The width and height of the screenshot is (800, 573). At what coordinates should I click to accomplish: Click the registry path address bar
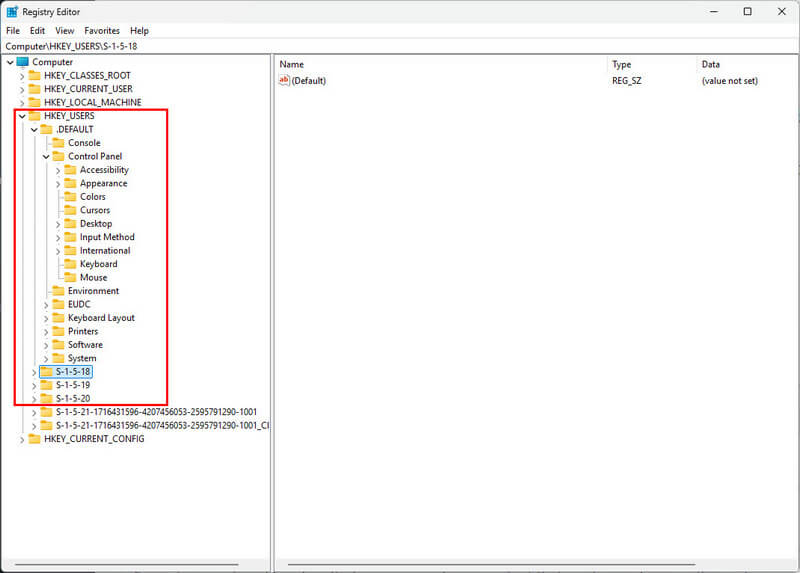click(399, 46)
